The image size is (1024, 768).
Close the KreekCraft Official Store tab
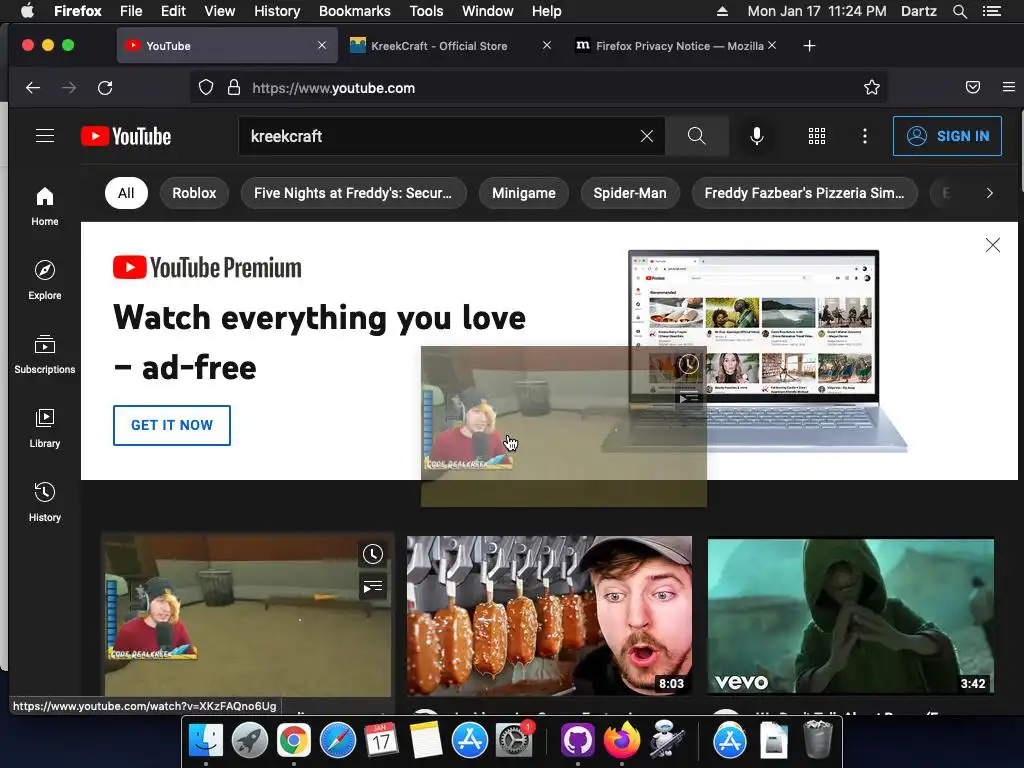click(x=547, y=45)
